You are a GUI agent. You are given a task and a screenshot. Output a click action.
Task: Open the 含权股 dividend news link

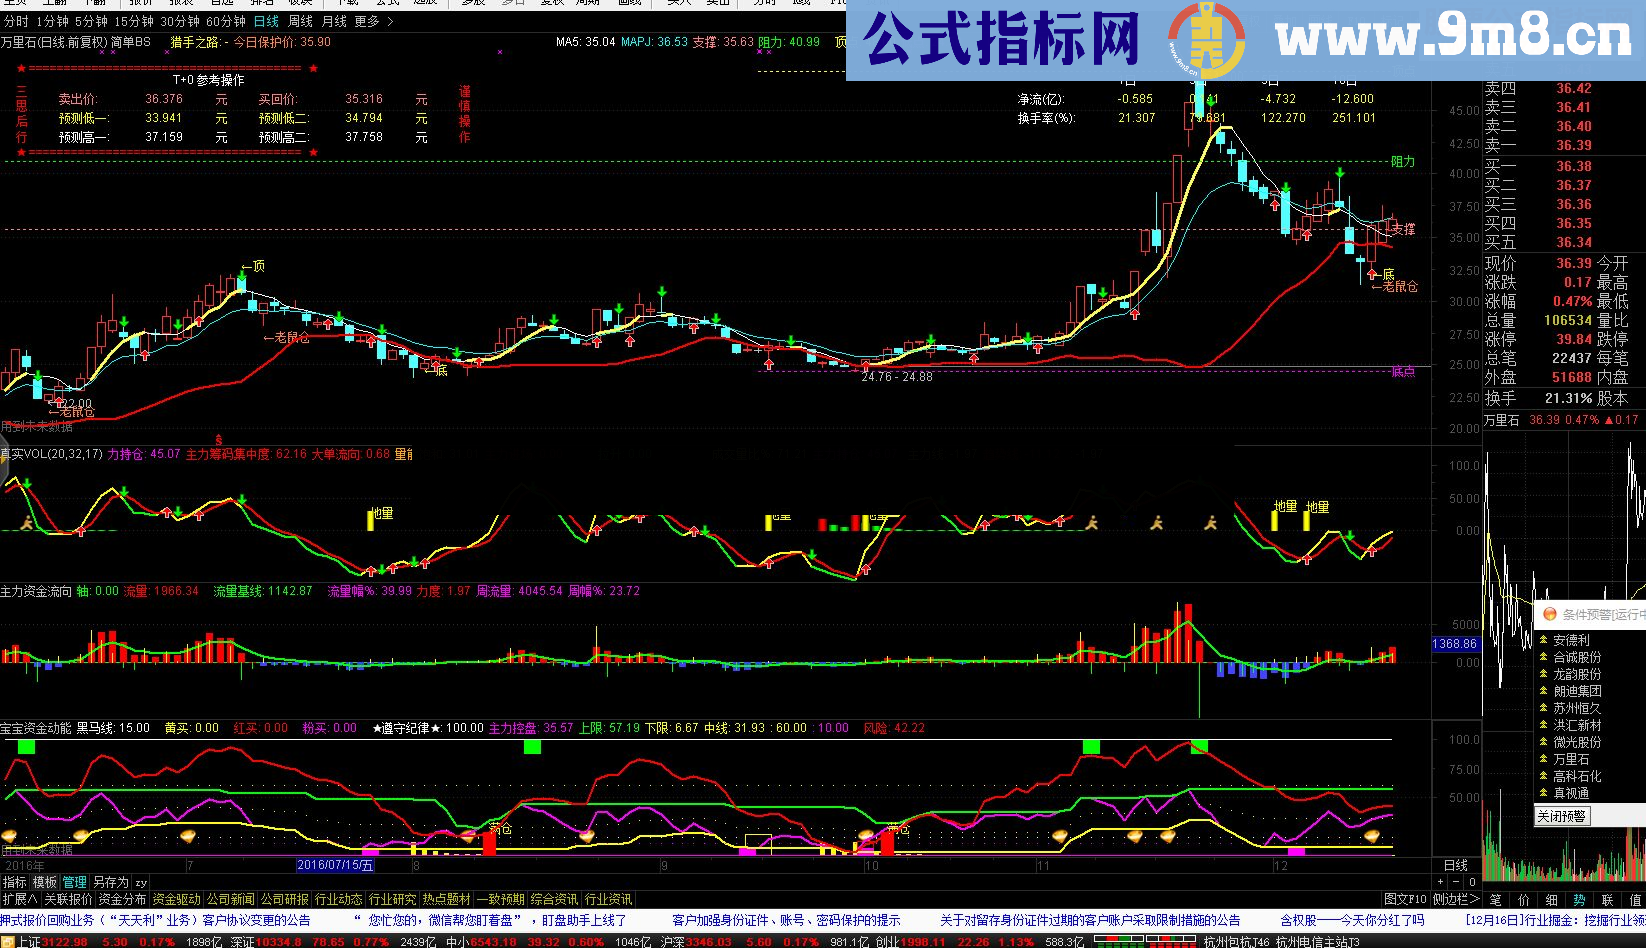pos(1352,920)
